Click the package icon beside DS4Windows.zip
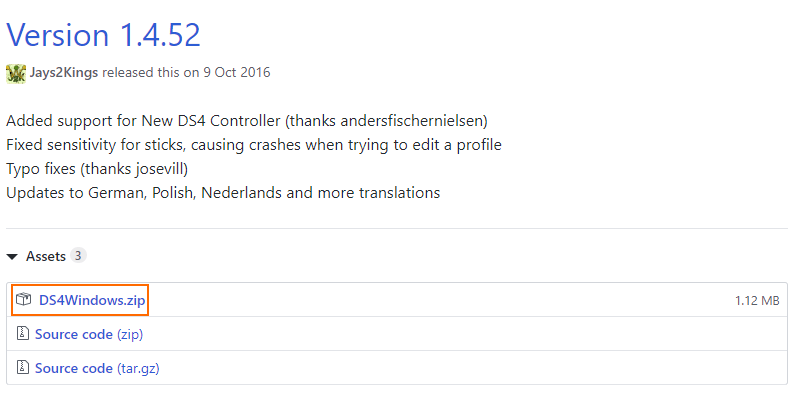Image resolution: width=812 pixels, height=414 pixels. pyautogui.click(x=23, y=299)
